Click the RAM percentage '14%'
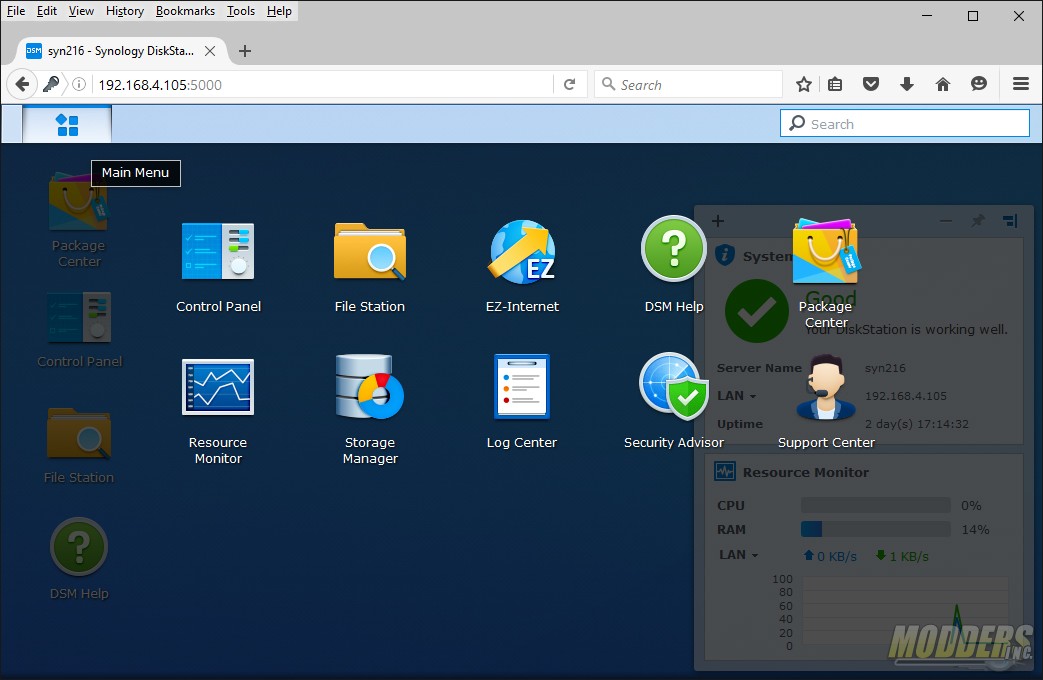This screenshot has width=1043, height=680. click(975, 530)
